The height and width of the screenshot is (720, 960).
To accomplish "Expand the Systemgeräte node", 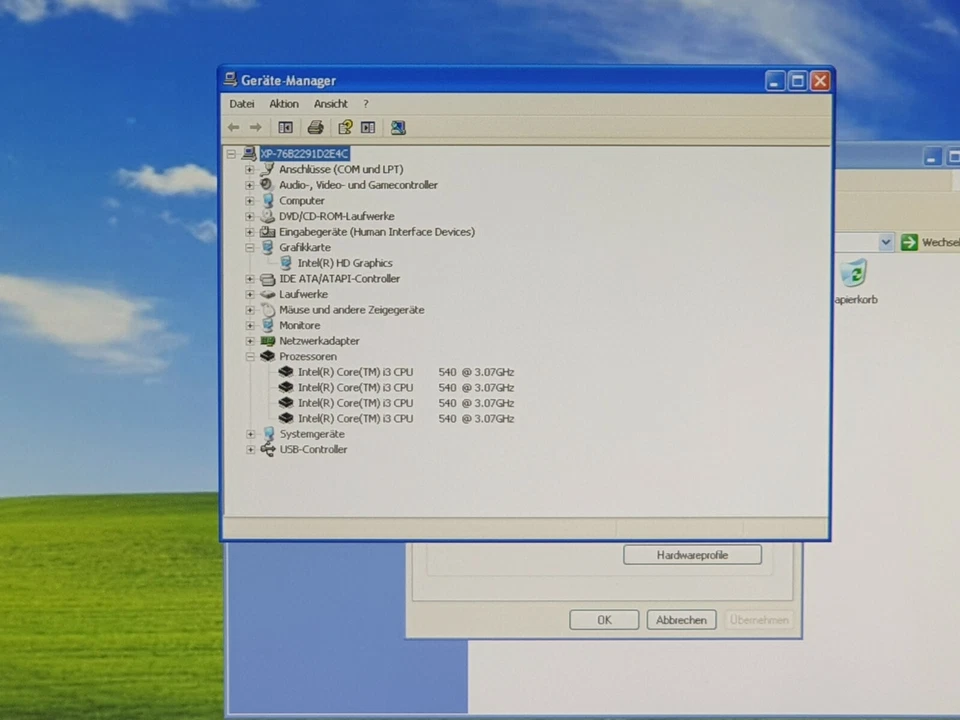I will pyautogui.click(x=250, y=434).
